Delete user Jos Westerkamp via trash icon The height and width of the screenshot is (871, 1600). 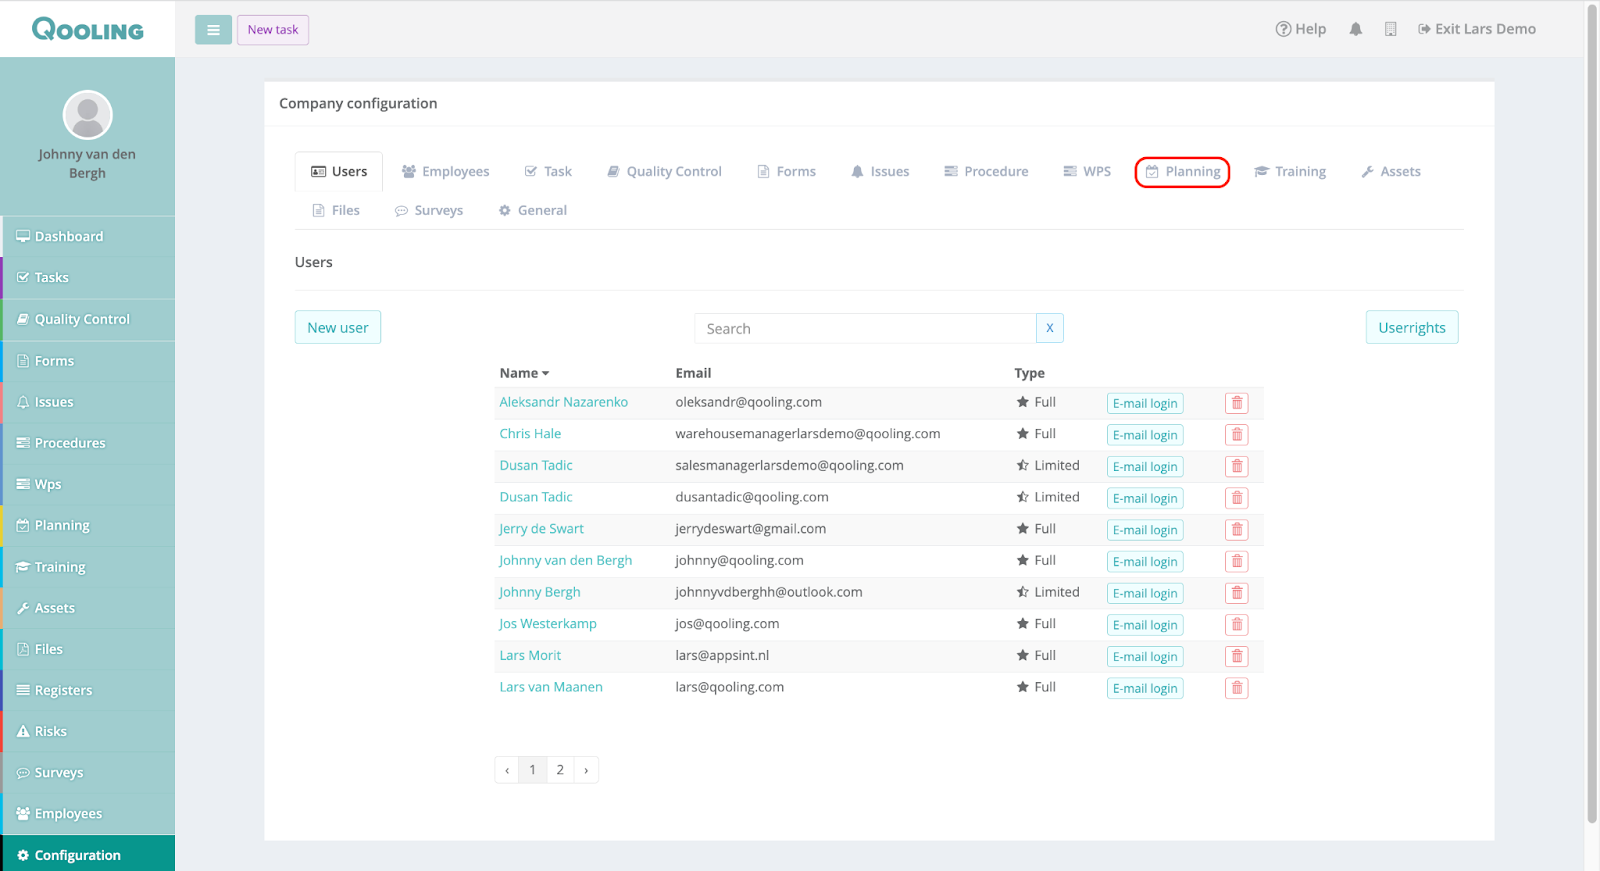1237,625
